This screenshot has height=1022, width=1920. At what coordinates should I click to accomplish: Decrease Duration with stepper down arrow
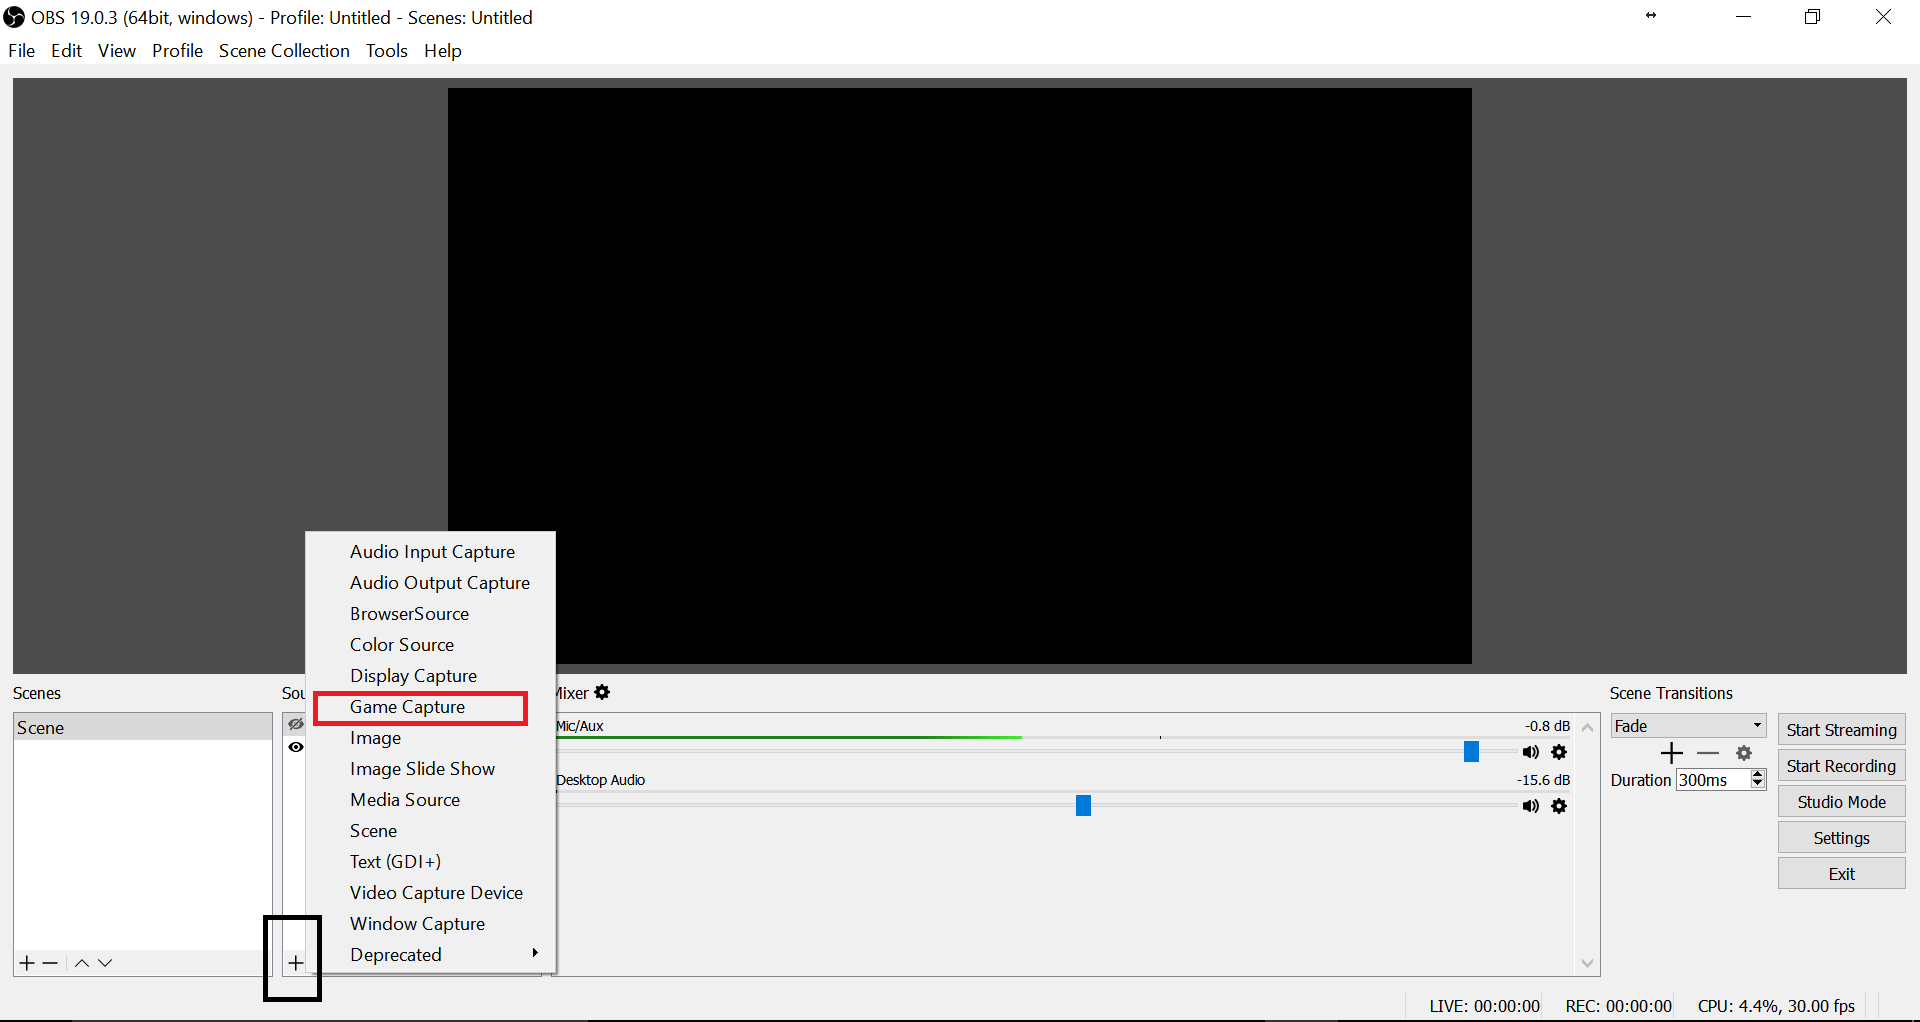click(x=1758, y=785)
